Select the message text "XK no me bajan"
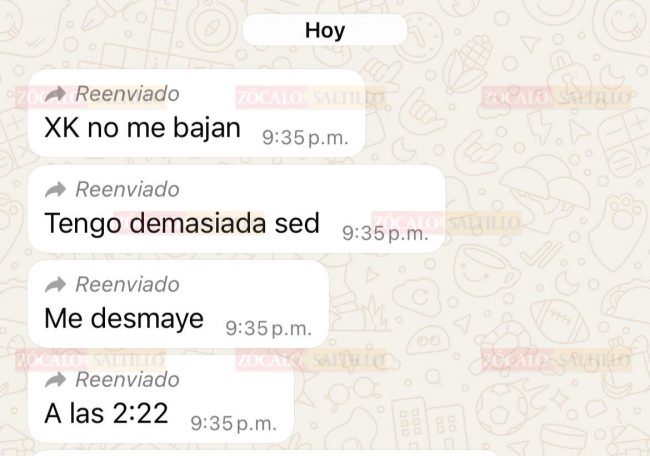 click(142, 128)
